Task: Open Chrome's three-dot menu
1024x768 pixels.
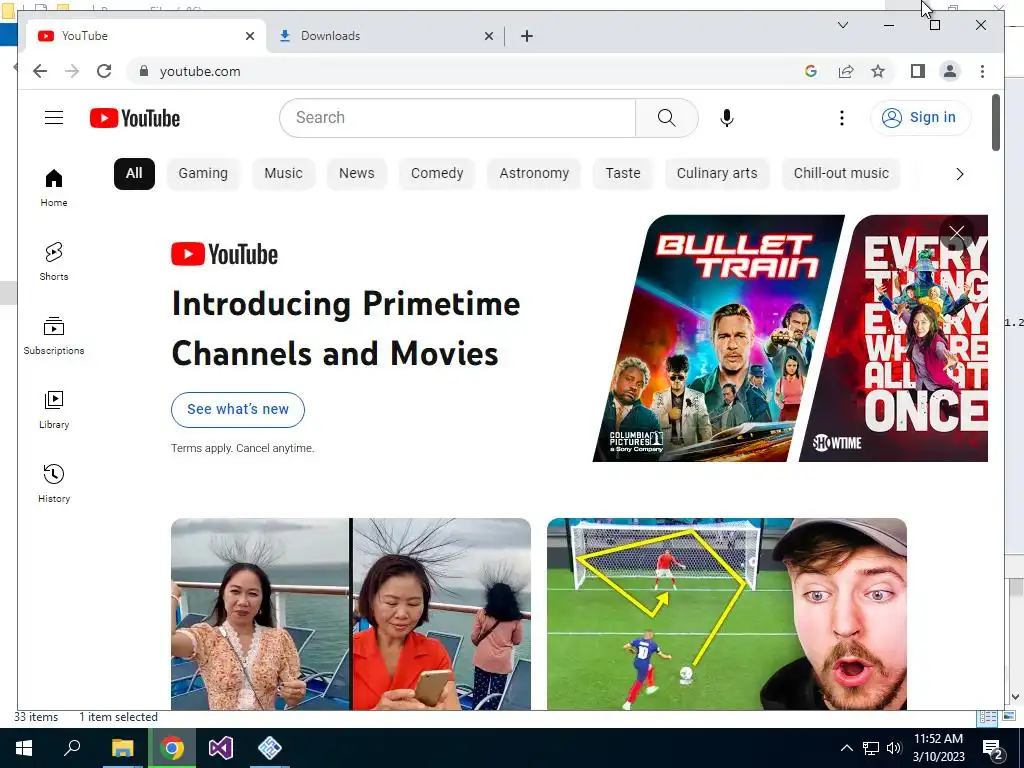Action: pyautogui.click(x=982, y=71)
